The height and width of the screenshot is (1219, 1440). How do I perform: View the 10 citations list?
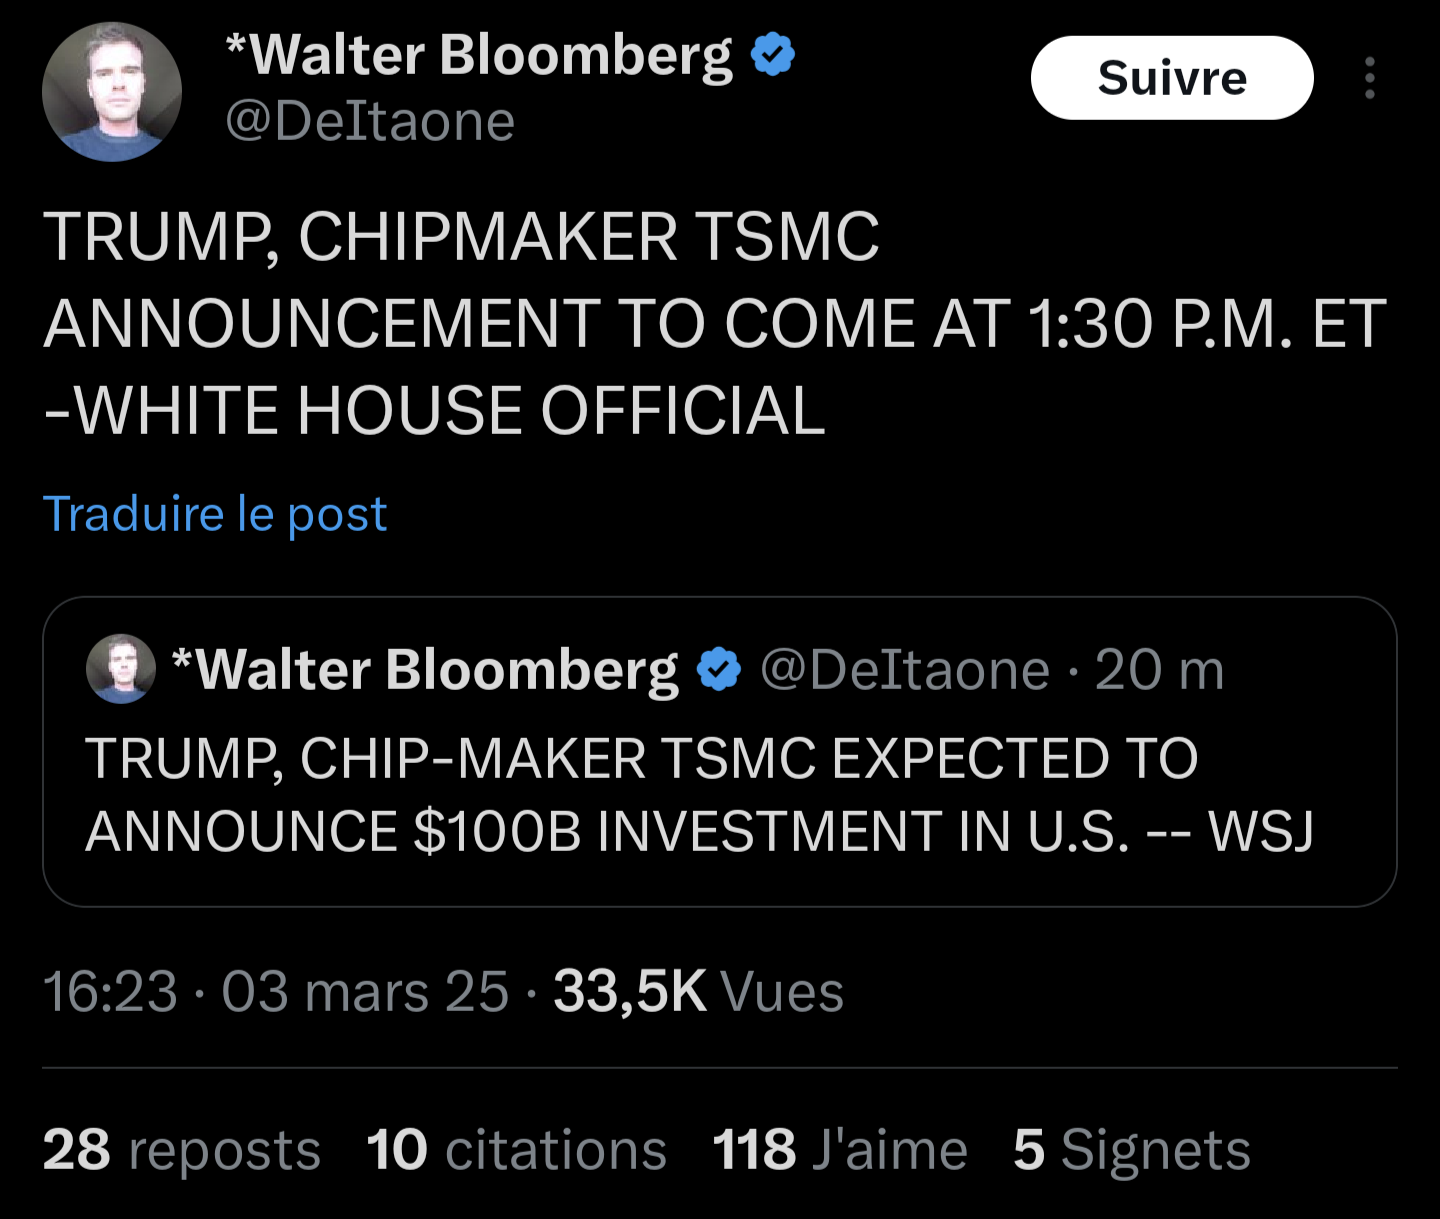(516, 1149)
